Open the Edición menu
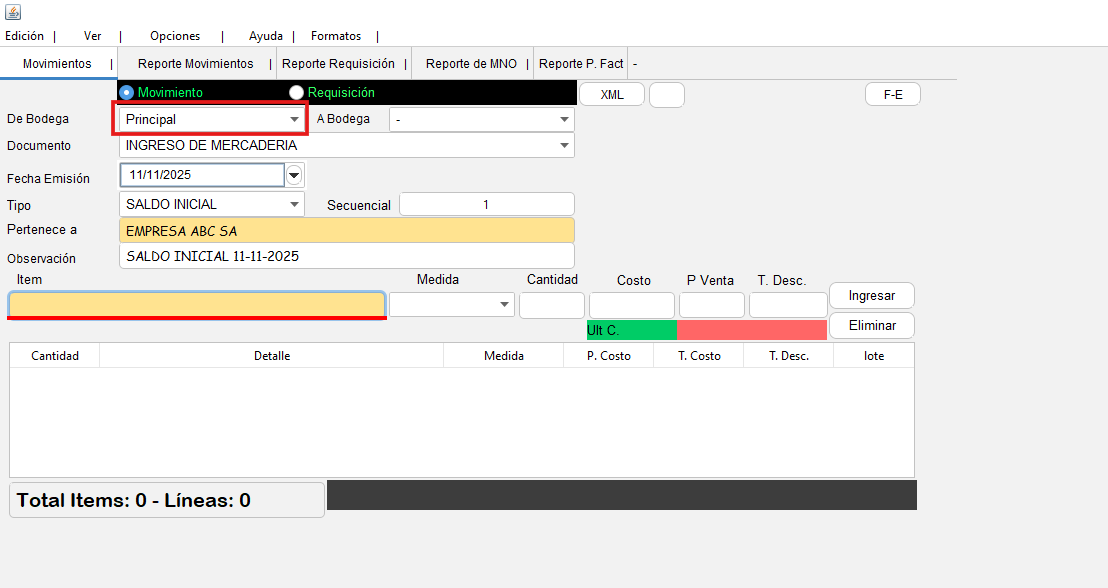Viewport: 1108px width, 588px height. (25, 36)
